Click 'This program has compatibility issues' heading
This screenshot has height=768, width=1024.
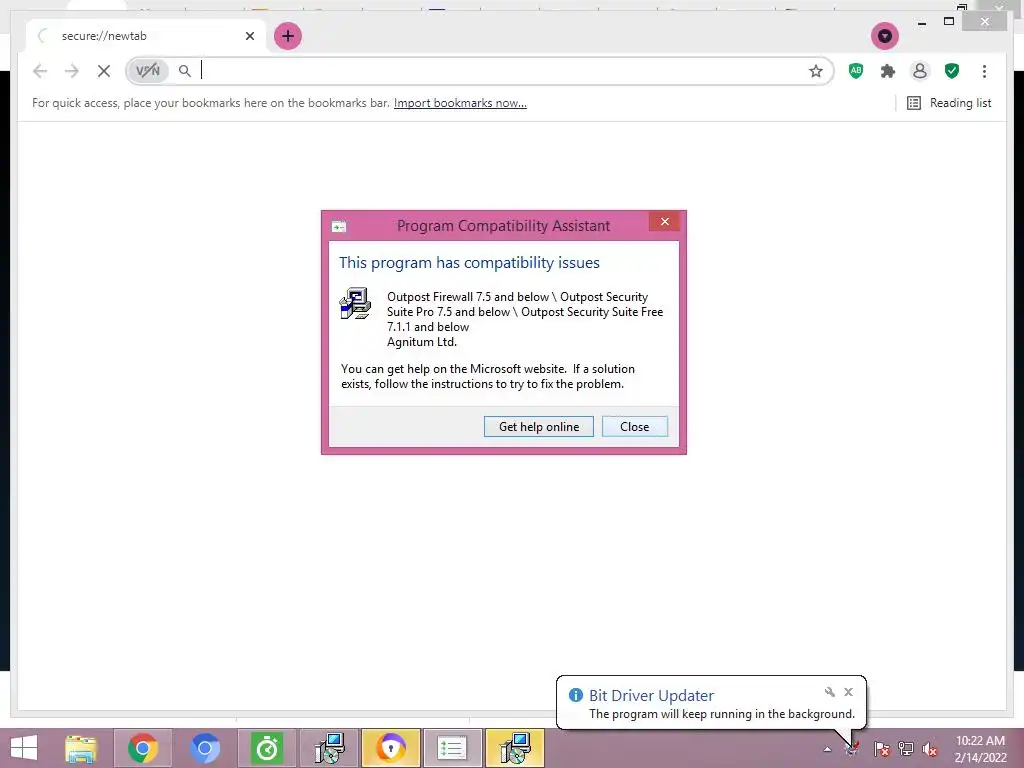point(469,263)
